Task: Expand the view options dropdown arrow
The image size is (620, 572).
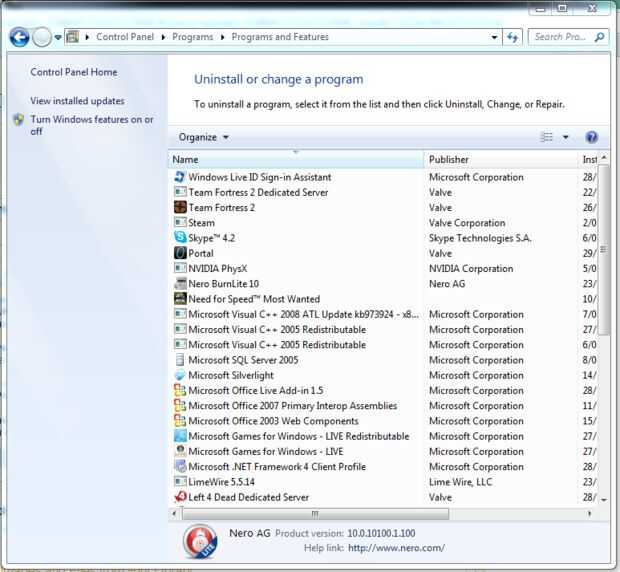Action: pyautogui.click(x=565, y=137)
